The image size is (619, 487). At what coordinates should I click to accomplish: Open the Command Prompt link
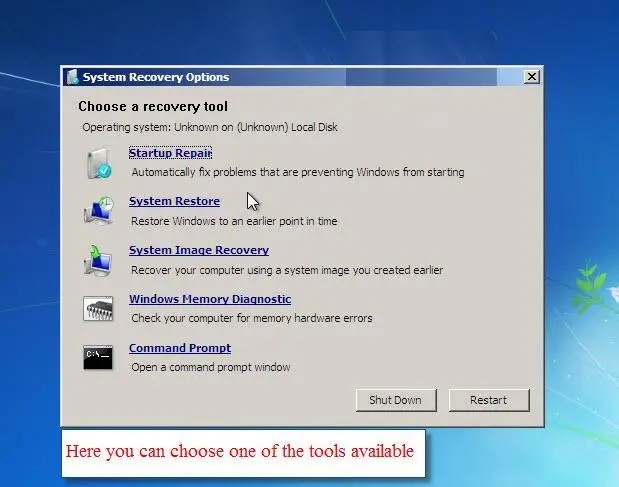pos(180,348)
